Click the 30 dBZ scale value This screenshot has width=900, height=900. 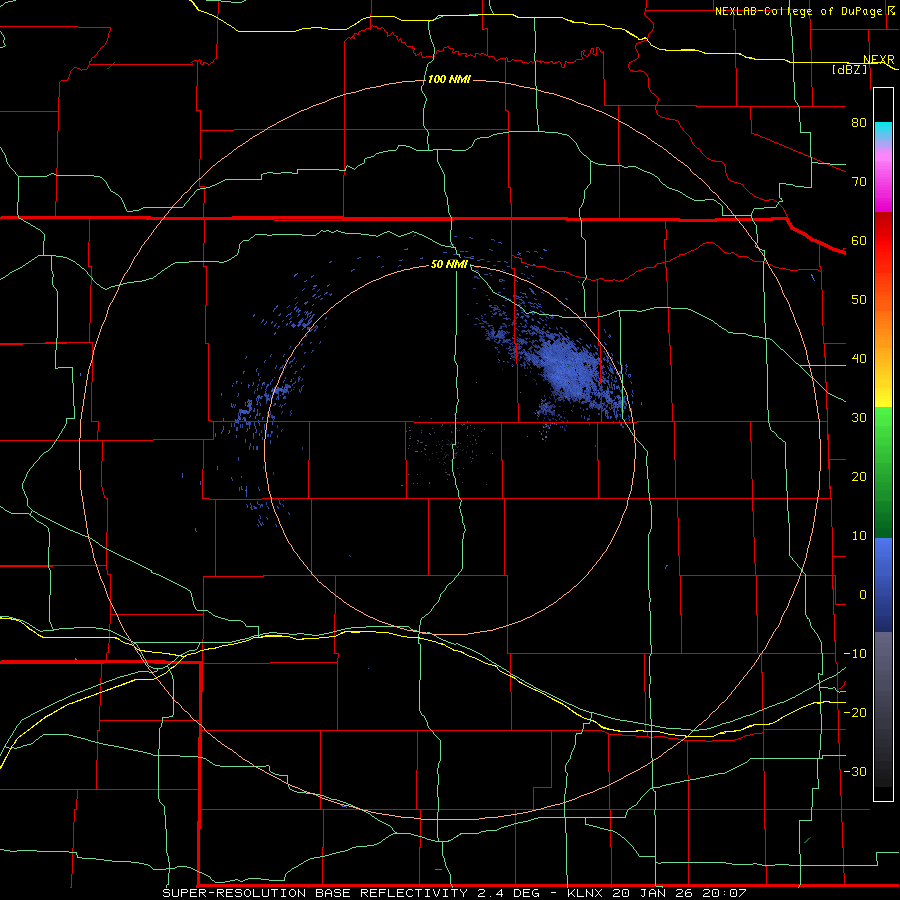point(859,417)
